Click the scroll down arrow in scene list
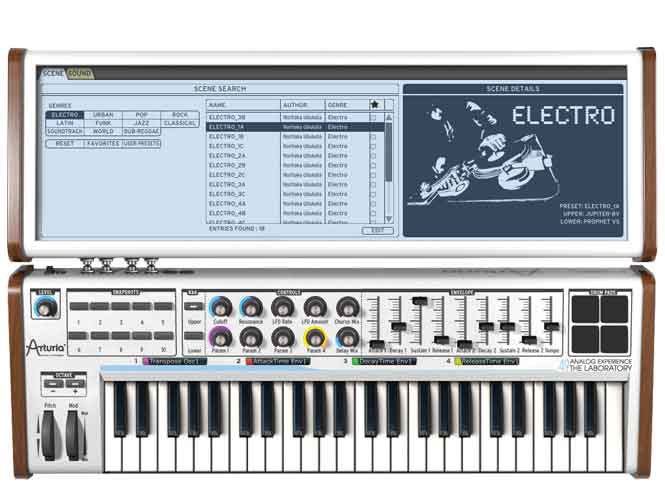The height and width of the screenshot is (486, 665). (x=388, y=219)
